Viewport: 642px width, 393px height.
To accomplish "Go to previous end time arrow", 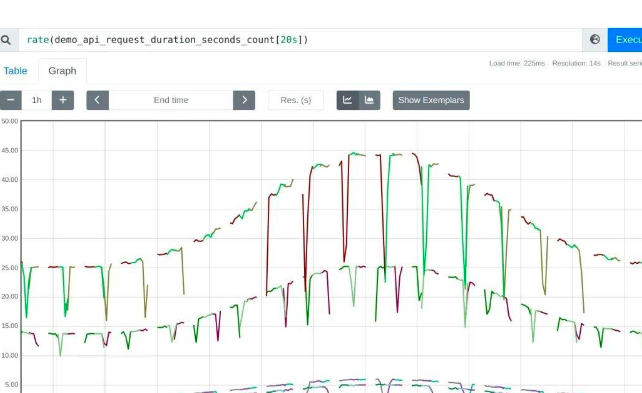I will tap(97, 100).
